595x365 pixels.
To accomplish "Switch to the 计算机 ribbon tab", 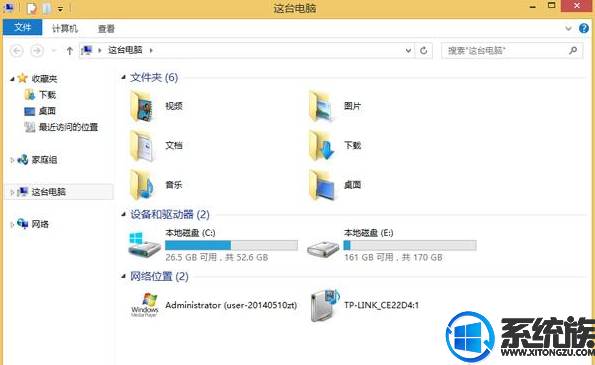I will click(65, 28).
